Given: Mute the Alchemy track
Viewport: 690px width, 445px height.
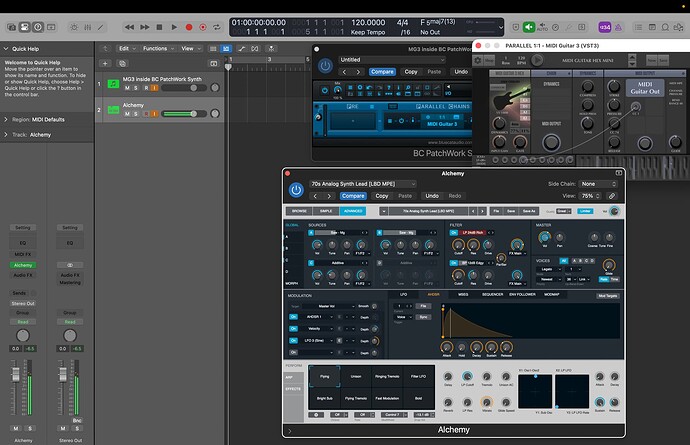Looking at the screenshot, I should click(128, 113).
